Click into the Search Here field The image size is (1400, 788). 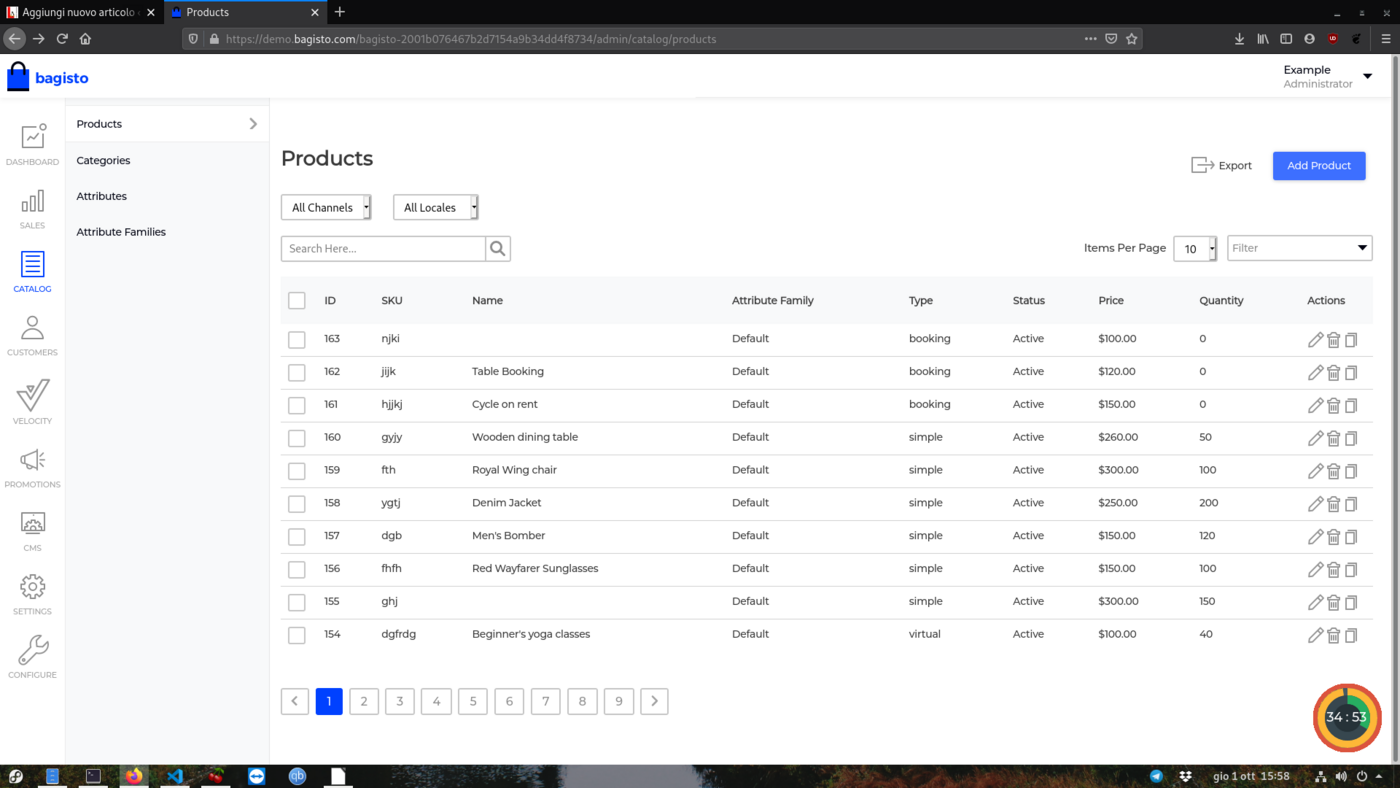coord(383,249)
